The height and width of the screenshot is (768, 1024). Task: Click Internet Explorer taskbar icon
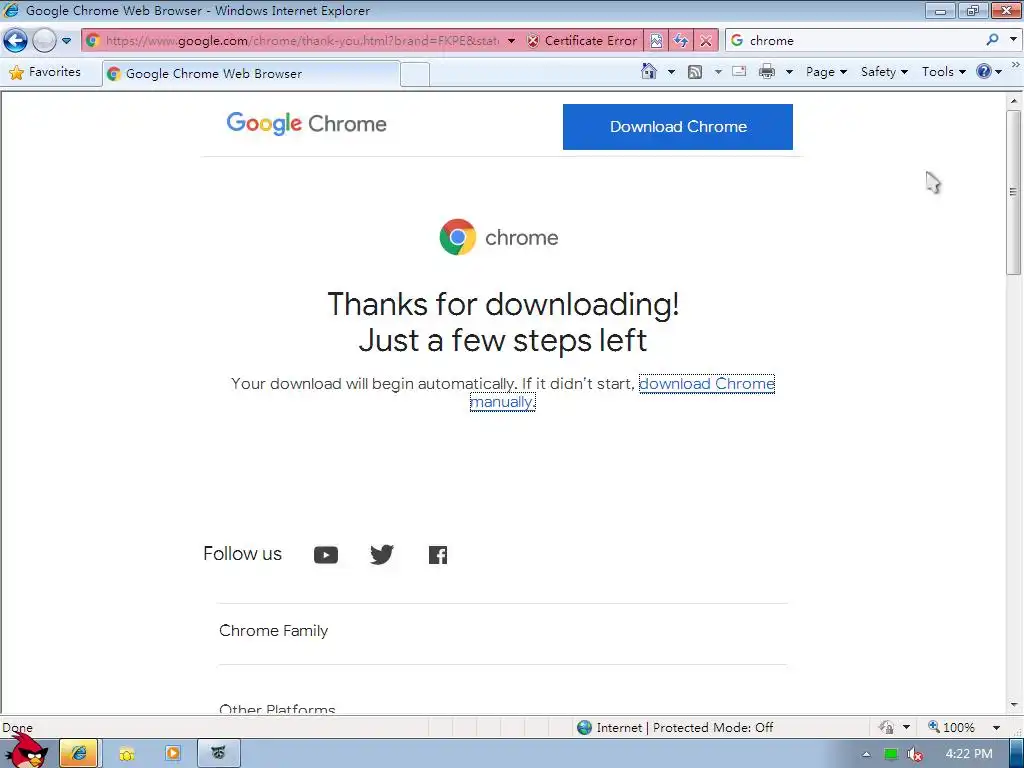click(x=78, y=754)
